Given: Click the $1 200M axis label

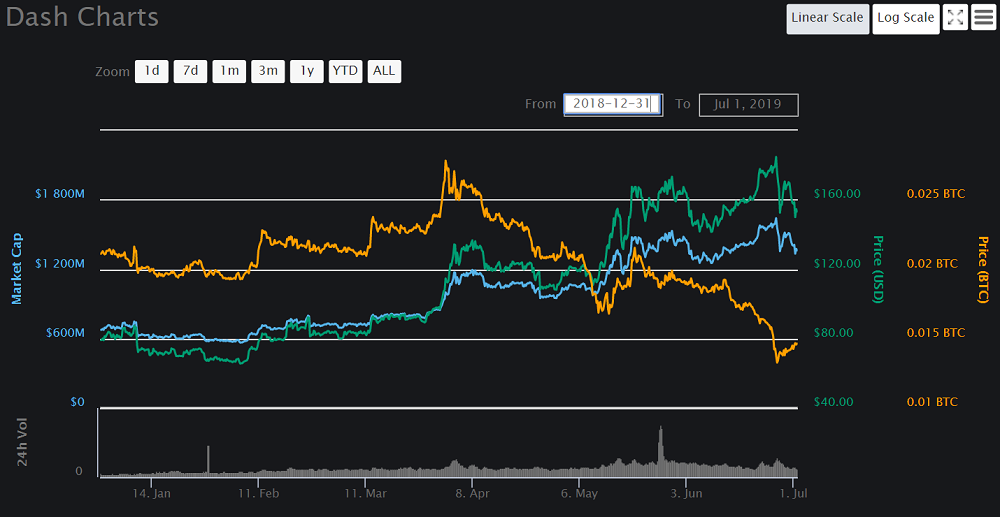Looking at the screenshot, I should pos(60,263).
